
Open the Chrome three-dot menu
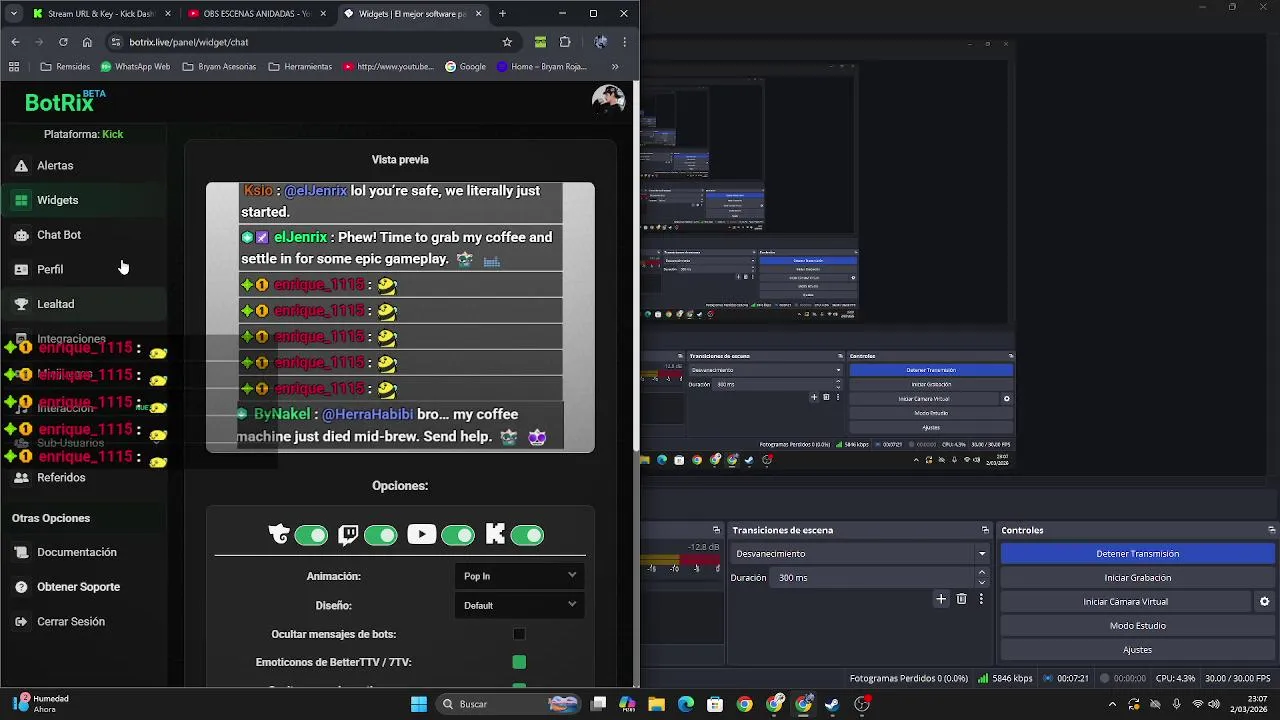coord(624,42)
